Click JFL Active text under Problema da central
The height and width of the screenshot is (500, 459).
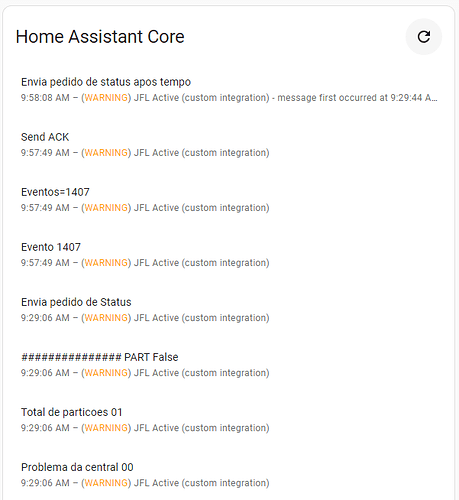pos(156,483)
